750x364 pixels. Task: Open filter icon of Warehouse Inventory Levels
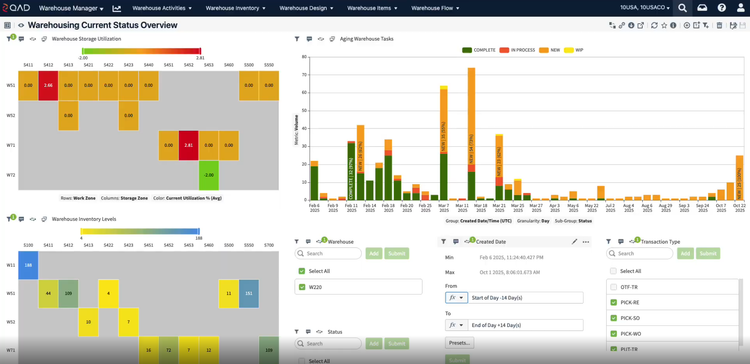pos(9,219)
